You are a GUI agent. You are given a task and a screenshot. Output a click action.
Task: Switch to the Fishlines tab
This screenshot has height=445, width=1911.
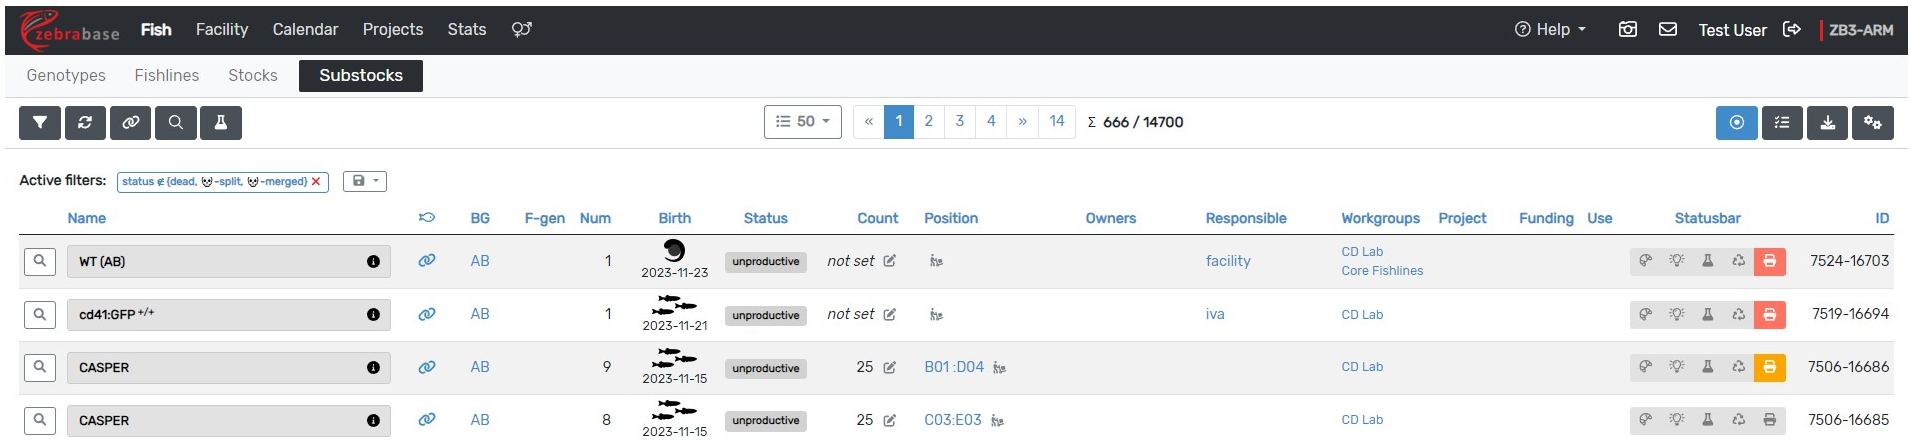(x=167, y=76)
